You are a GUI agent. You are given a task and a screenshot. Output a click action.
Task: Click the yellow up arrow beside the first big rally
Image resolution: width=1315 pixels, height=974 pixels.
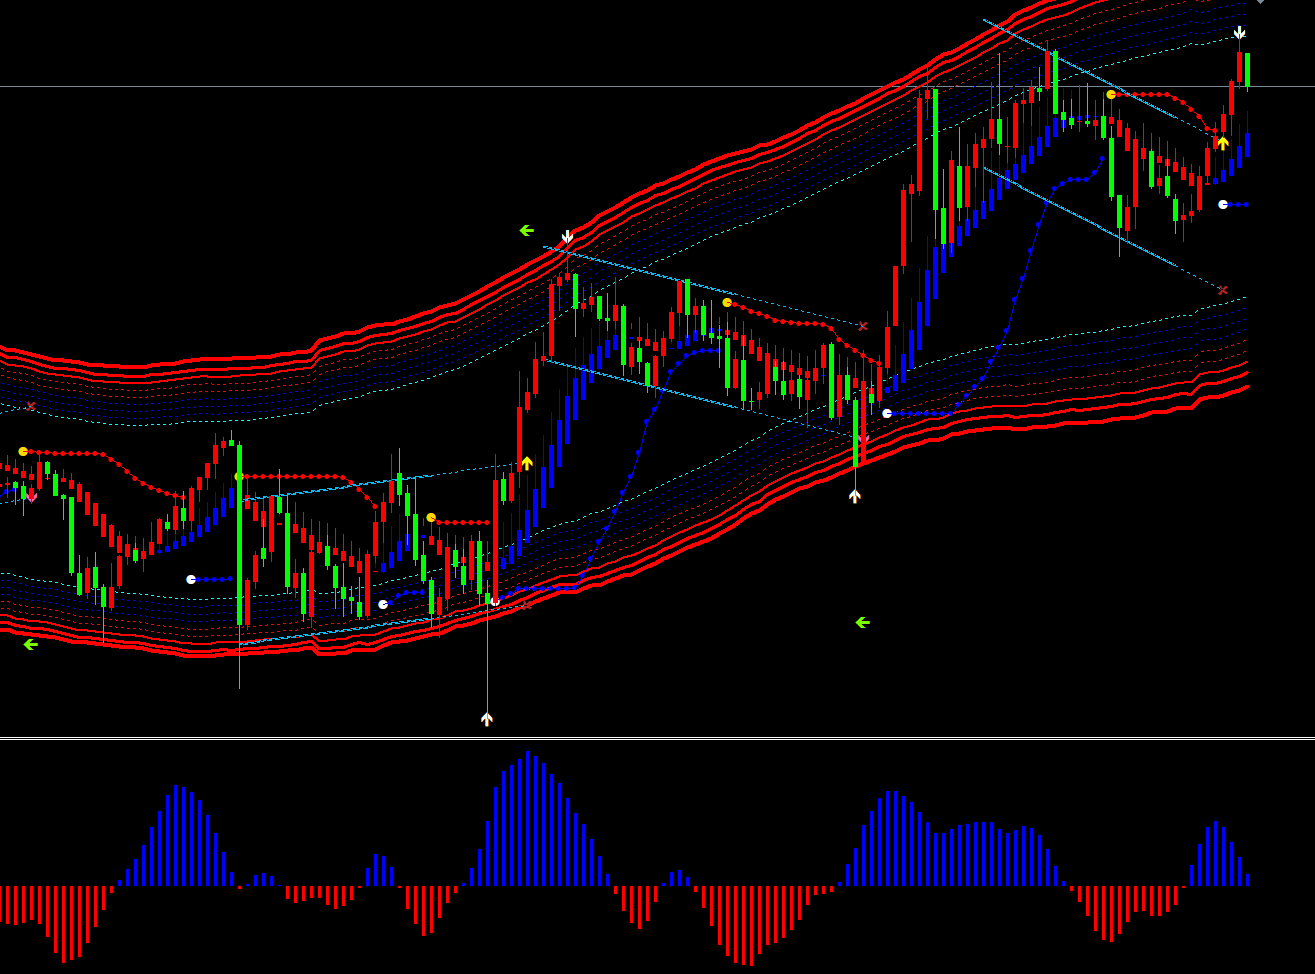click(x=527, y=463)
